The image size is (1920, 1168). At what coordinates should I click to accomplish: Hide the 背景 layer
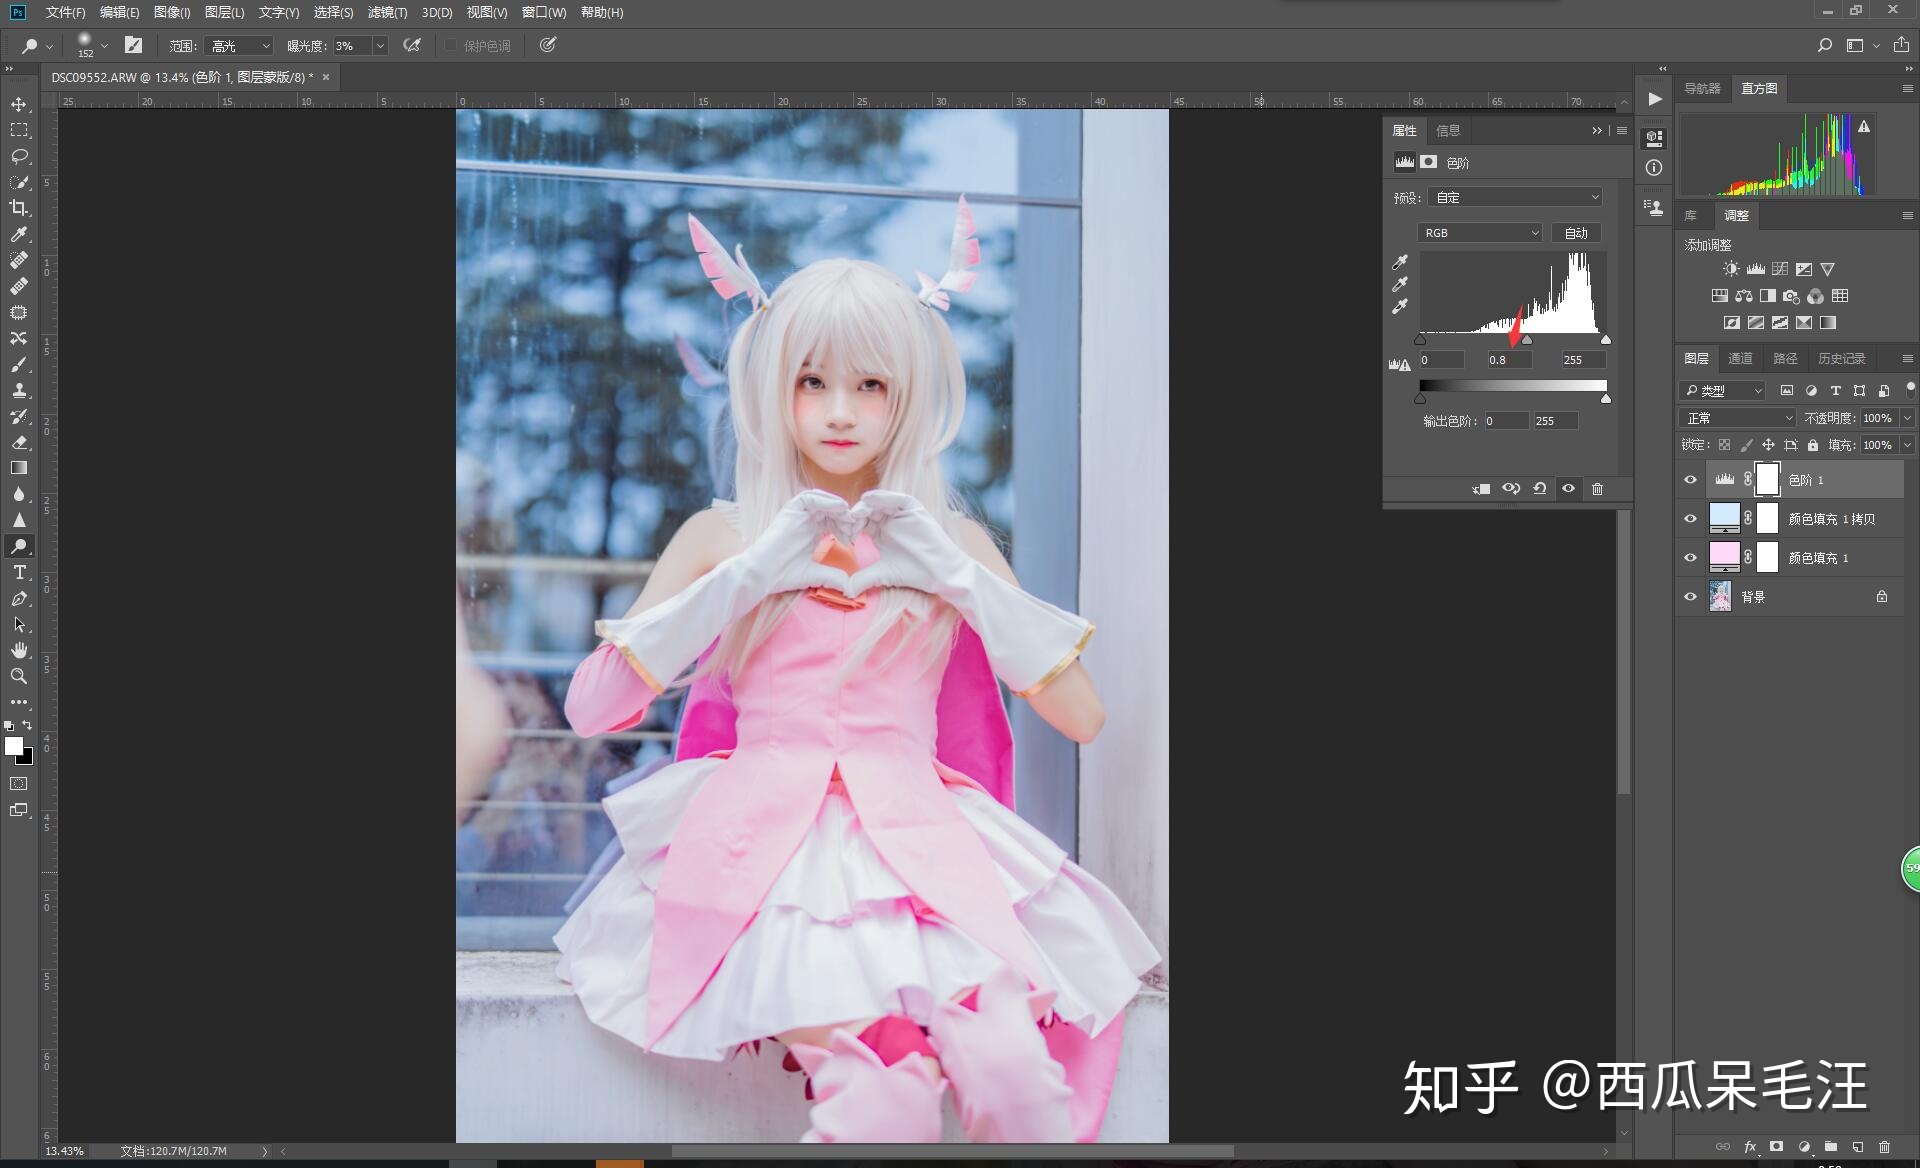[1691, 597]
